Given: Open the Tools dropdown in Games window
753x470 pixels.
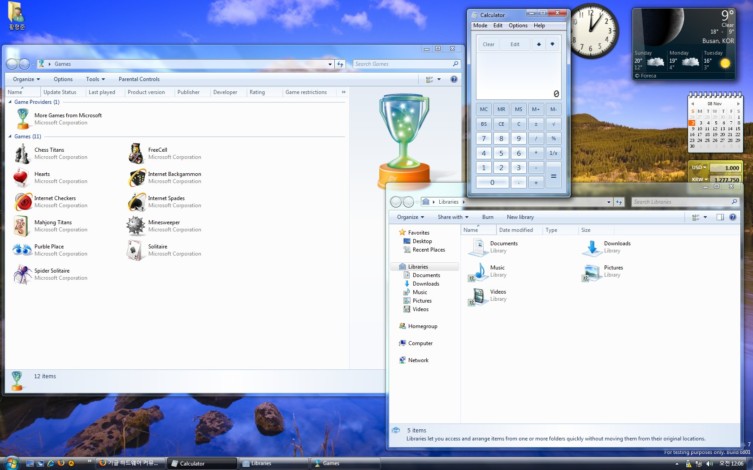Looking at the screenshot, I should [x=95, y=79].
